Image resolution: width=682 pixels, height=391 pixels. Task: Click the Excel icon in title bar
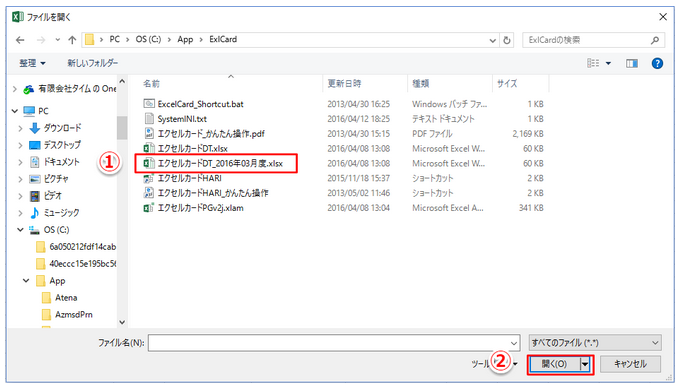[18, 17]
